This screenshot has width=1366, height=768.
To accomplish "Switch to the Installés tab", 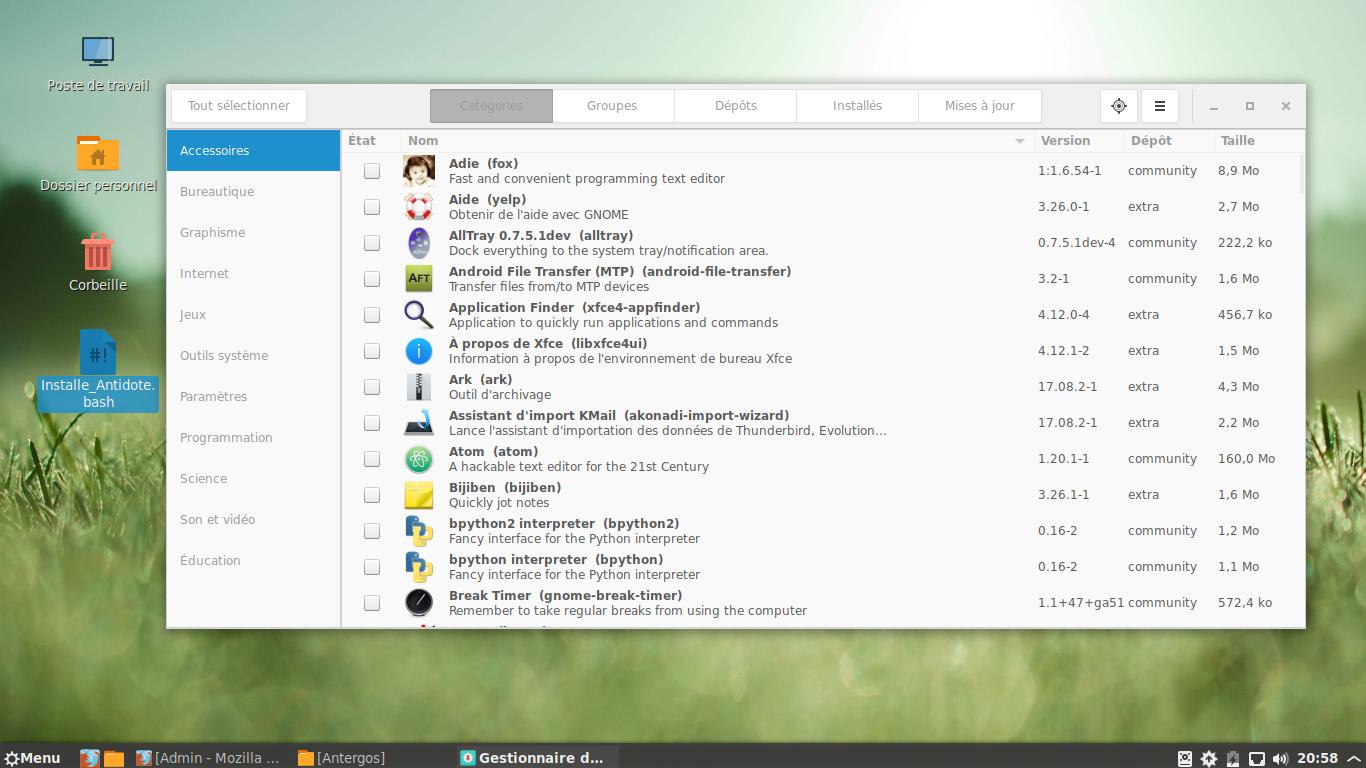I will pos(857,106).
